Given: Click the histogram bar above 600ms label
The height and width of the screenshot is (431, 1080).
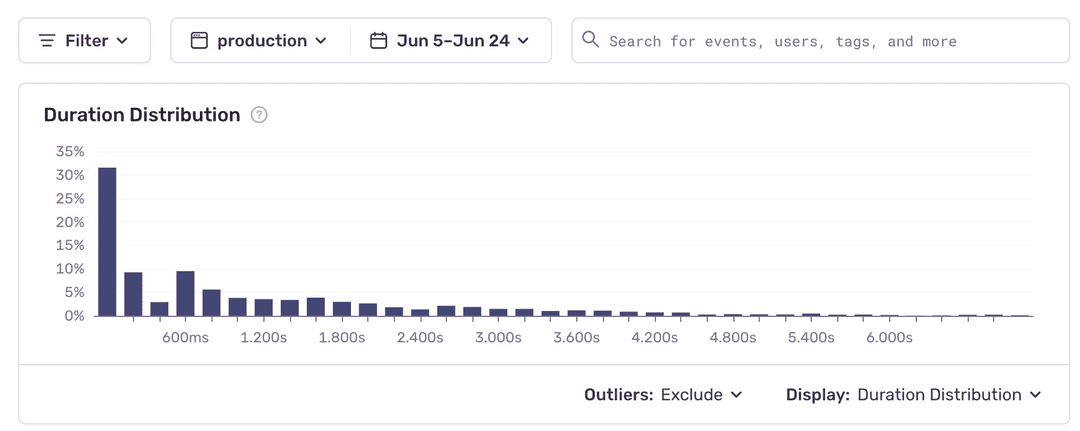Looking at the screenshot, I should tap(185, 293).
